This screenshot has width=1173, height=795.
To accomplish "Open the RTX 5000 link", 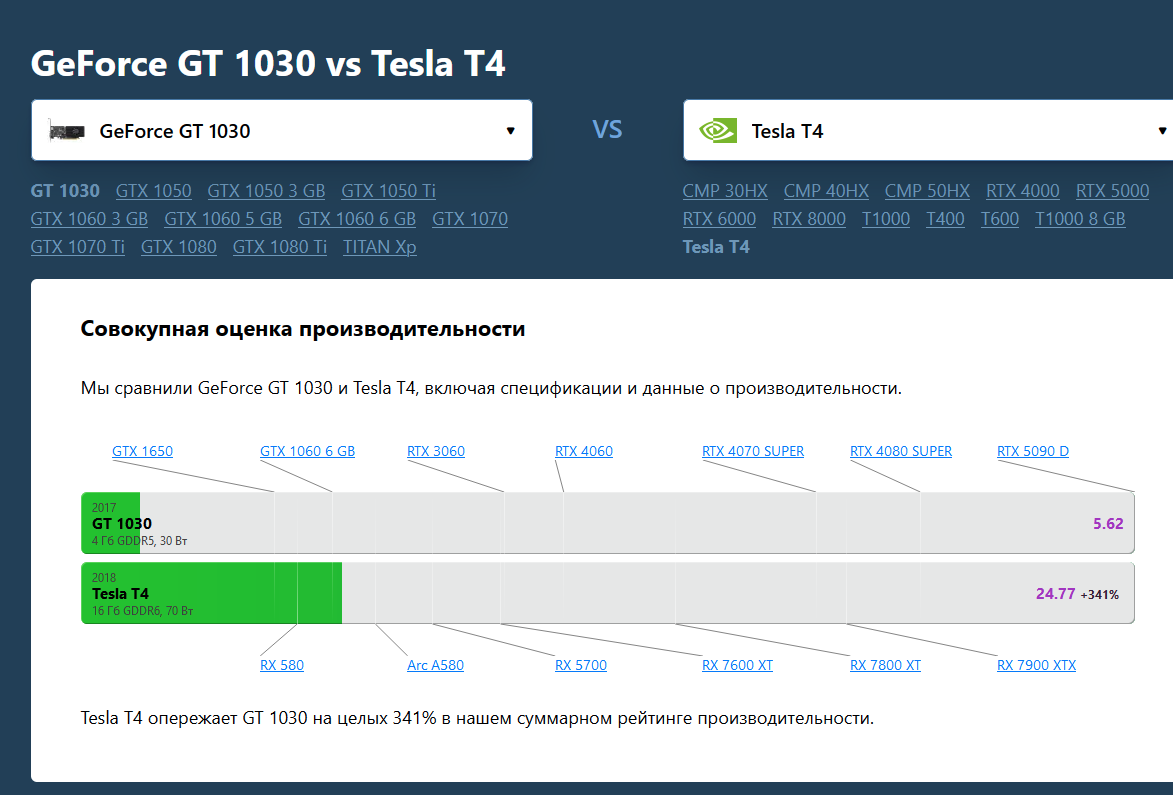I will (x=1112, y=191).
